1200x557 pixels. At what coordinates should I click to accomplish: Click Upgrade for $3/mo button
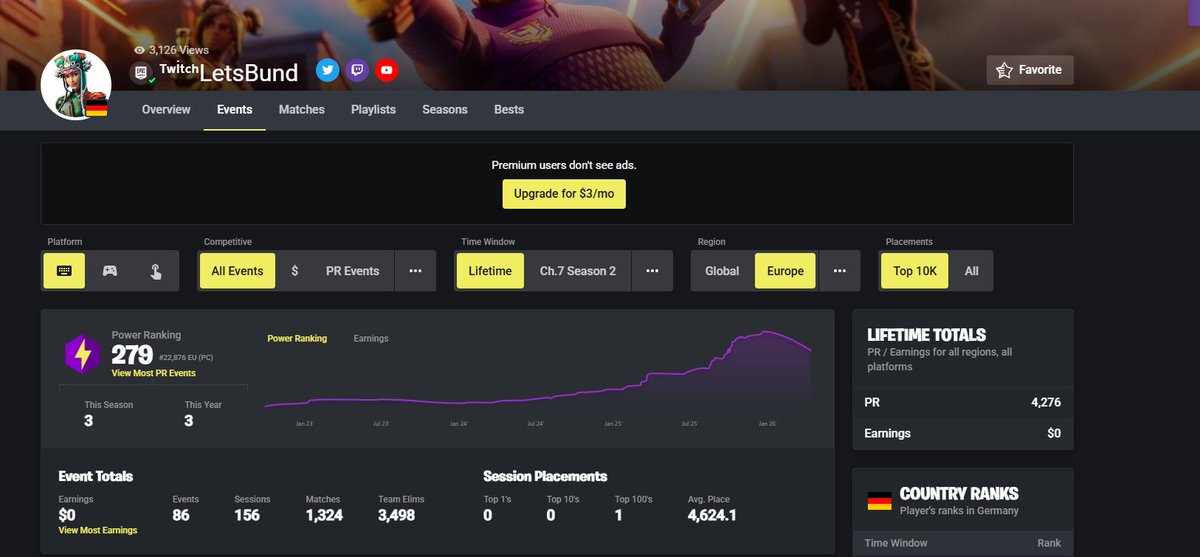[x=564, y=193]
